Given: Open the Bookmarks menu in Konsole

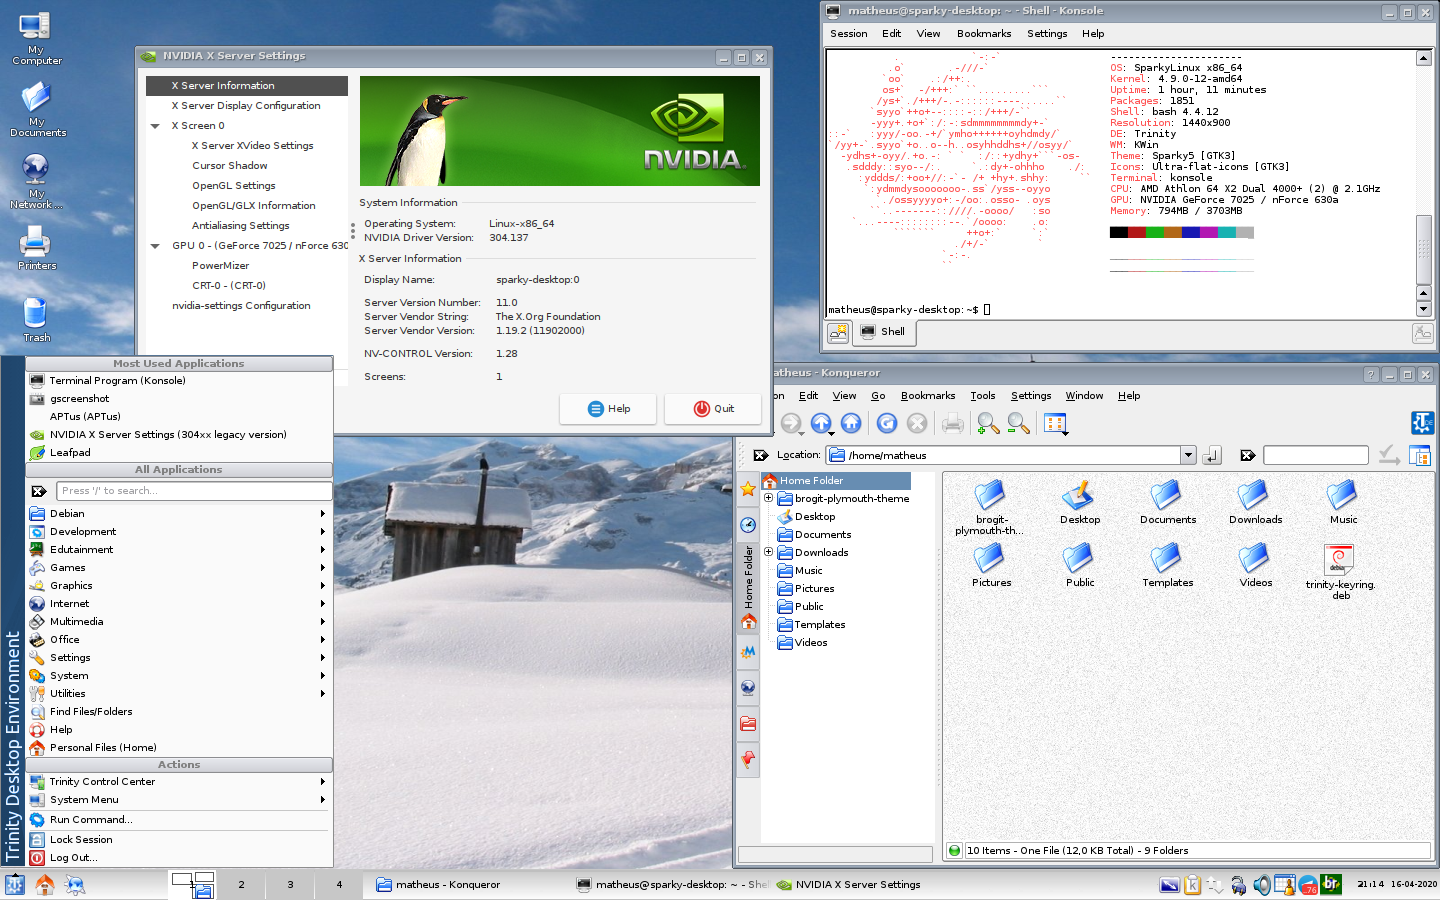Looking at the screenshot, I should [984, 34].
